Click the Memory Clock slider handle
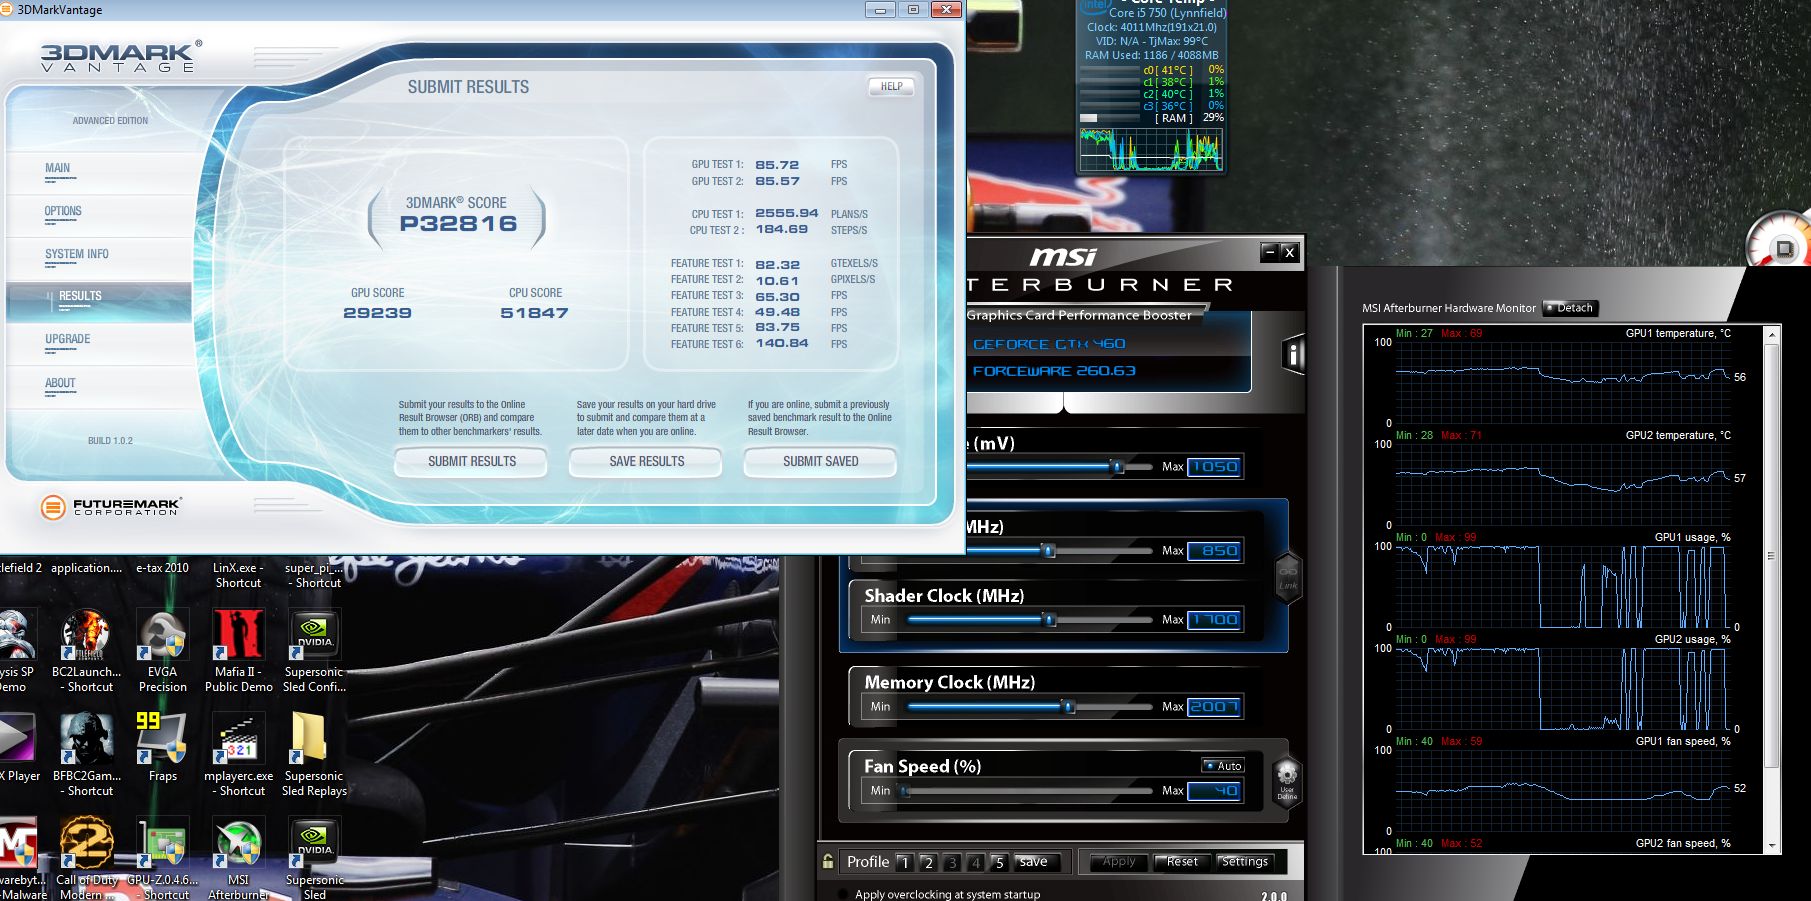Viewport: 1811px width, 901px height. pyautogui.click(x=1068, y=707)
